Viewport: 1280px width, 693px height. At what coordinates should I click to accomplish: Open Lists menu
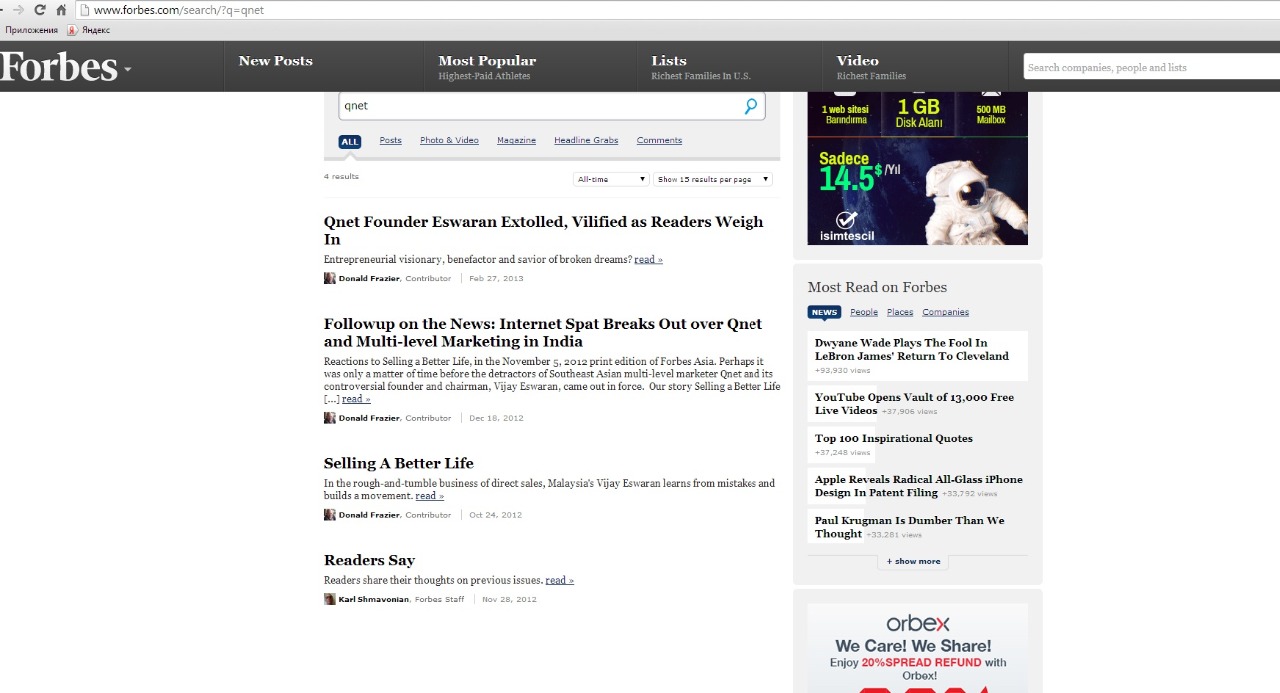(x=669, y=61)
